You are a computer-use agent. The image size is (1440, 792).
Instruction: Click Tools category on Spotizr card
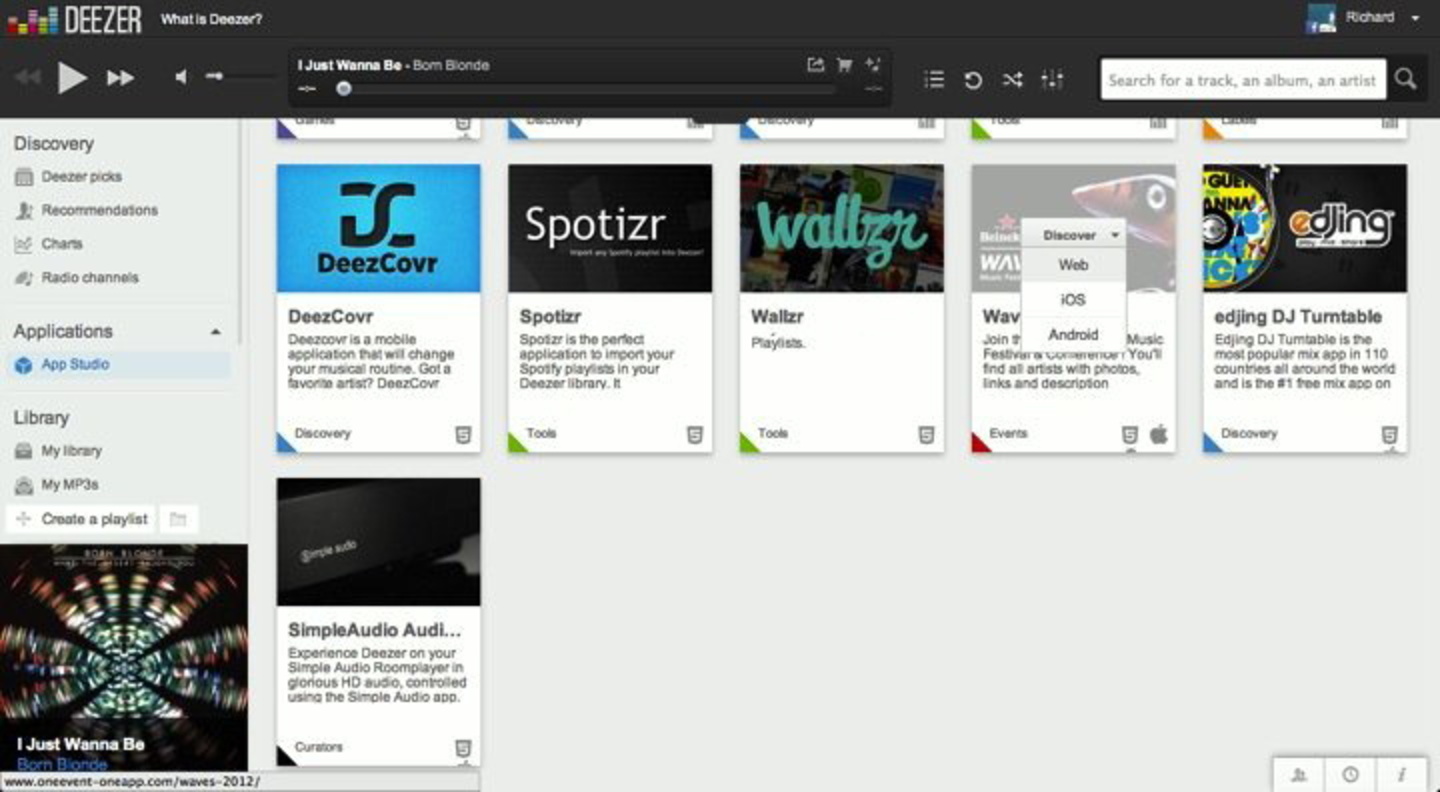(541, 434)
